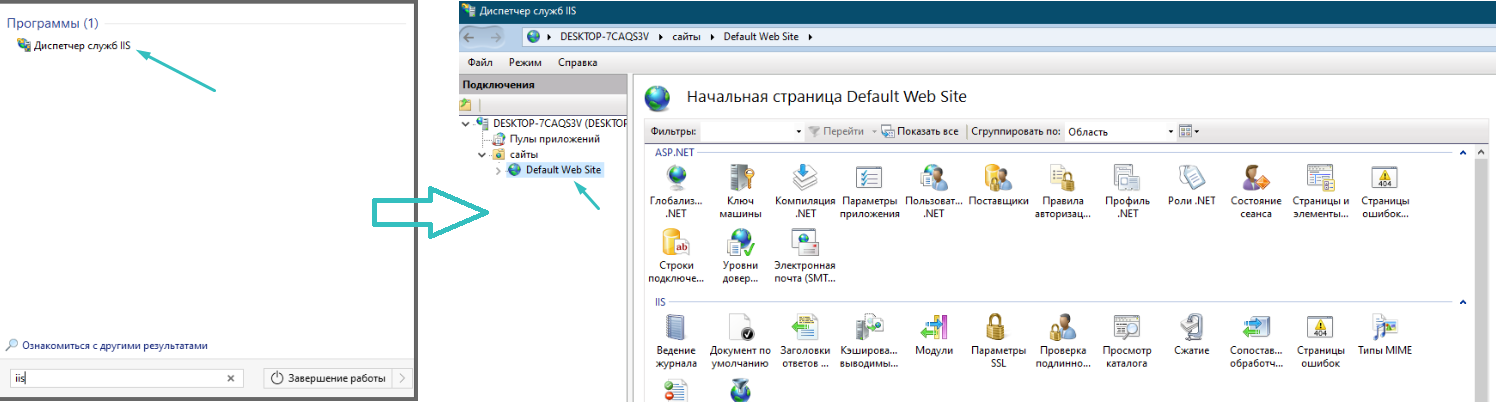Open Перейти dropdown arrow

tap(873, 131)
